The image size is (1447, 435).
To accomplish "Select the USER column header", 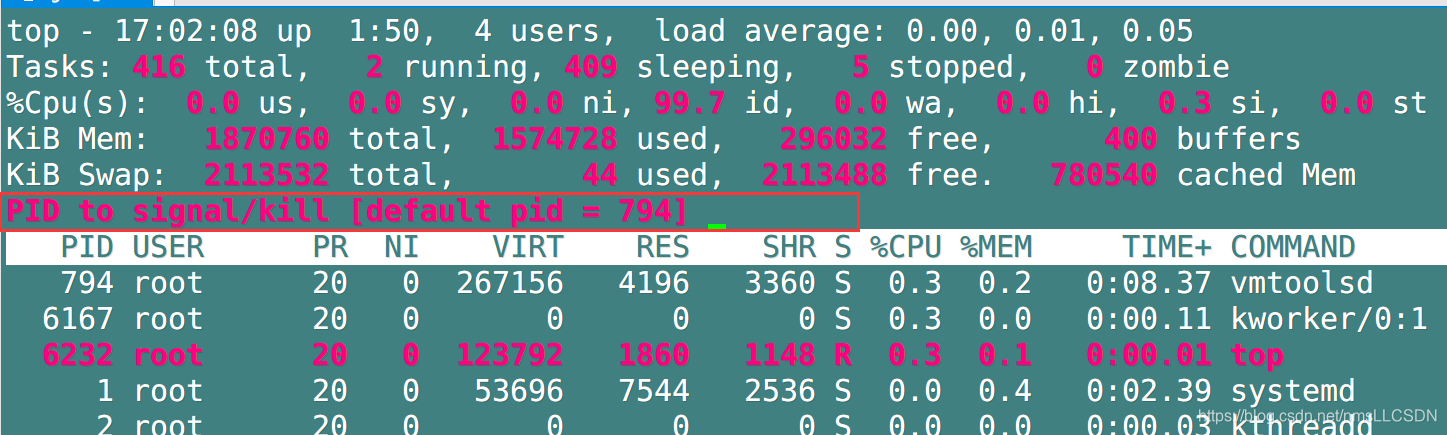I will click(168, 247).
